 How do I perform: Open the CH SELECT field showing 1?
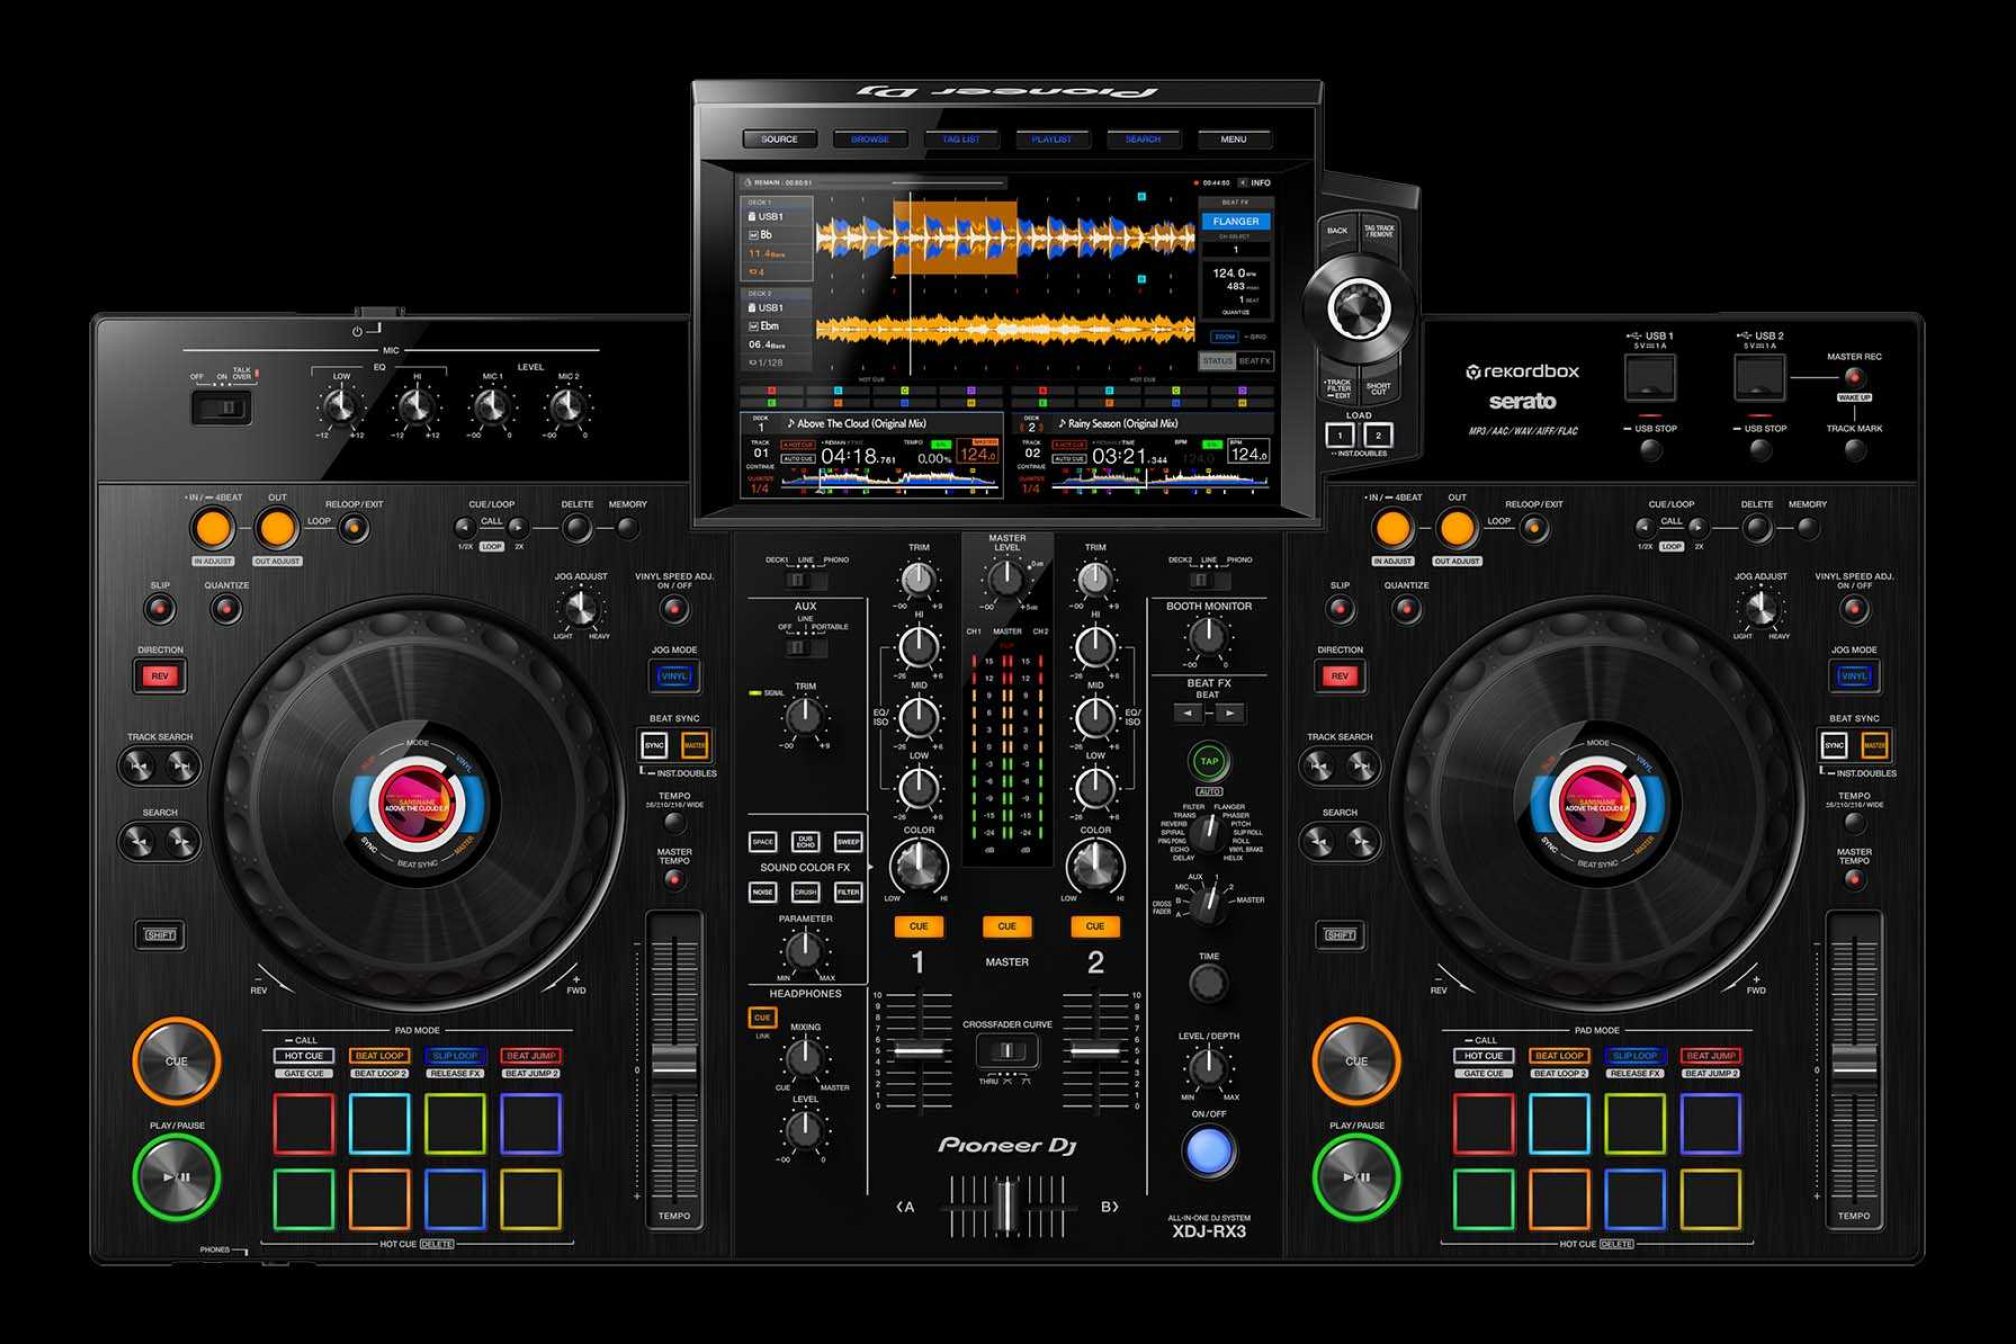pos(1236,249)
